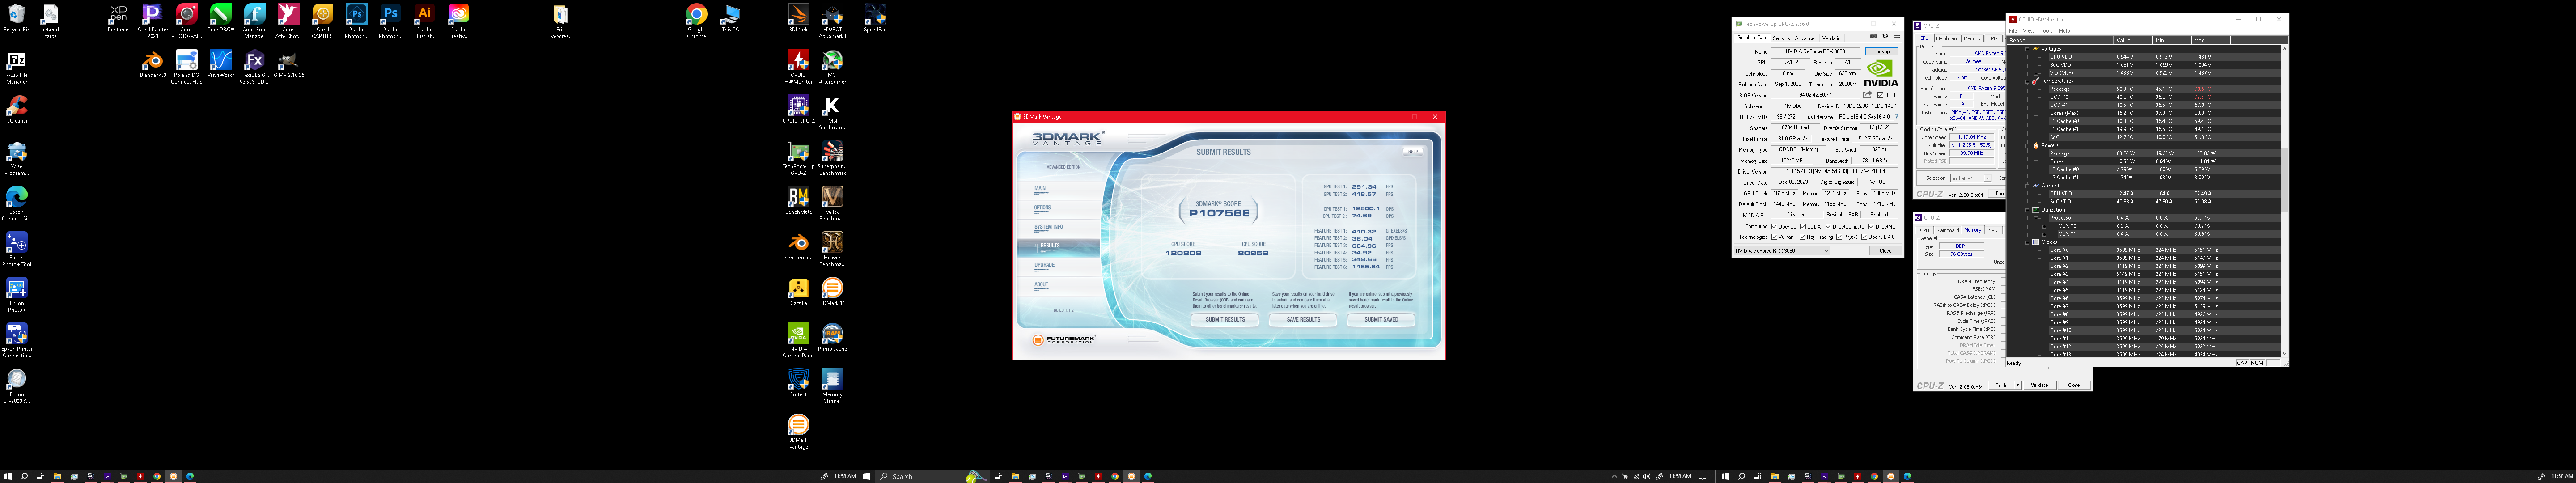Toggle the UEFI checkbox in GPU-Z

point(1880,95)
